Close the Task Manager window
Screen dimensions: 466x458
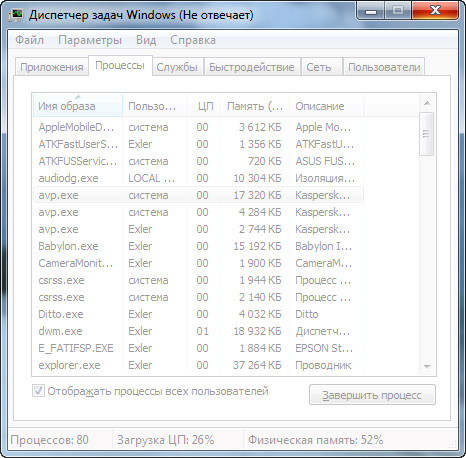coord(435,11)
